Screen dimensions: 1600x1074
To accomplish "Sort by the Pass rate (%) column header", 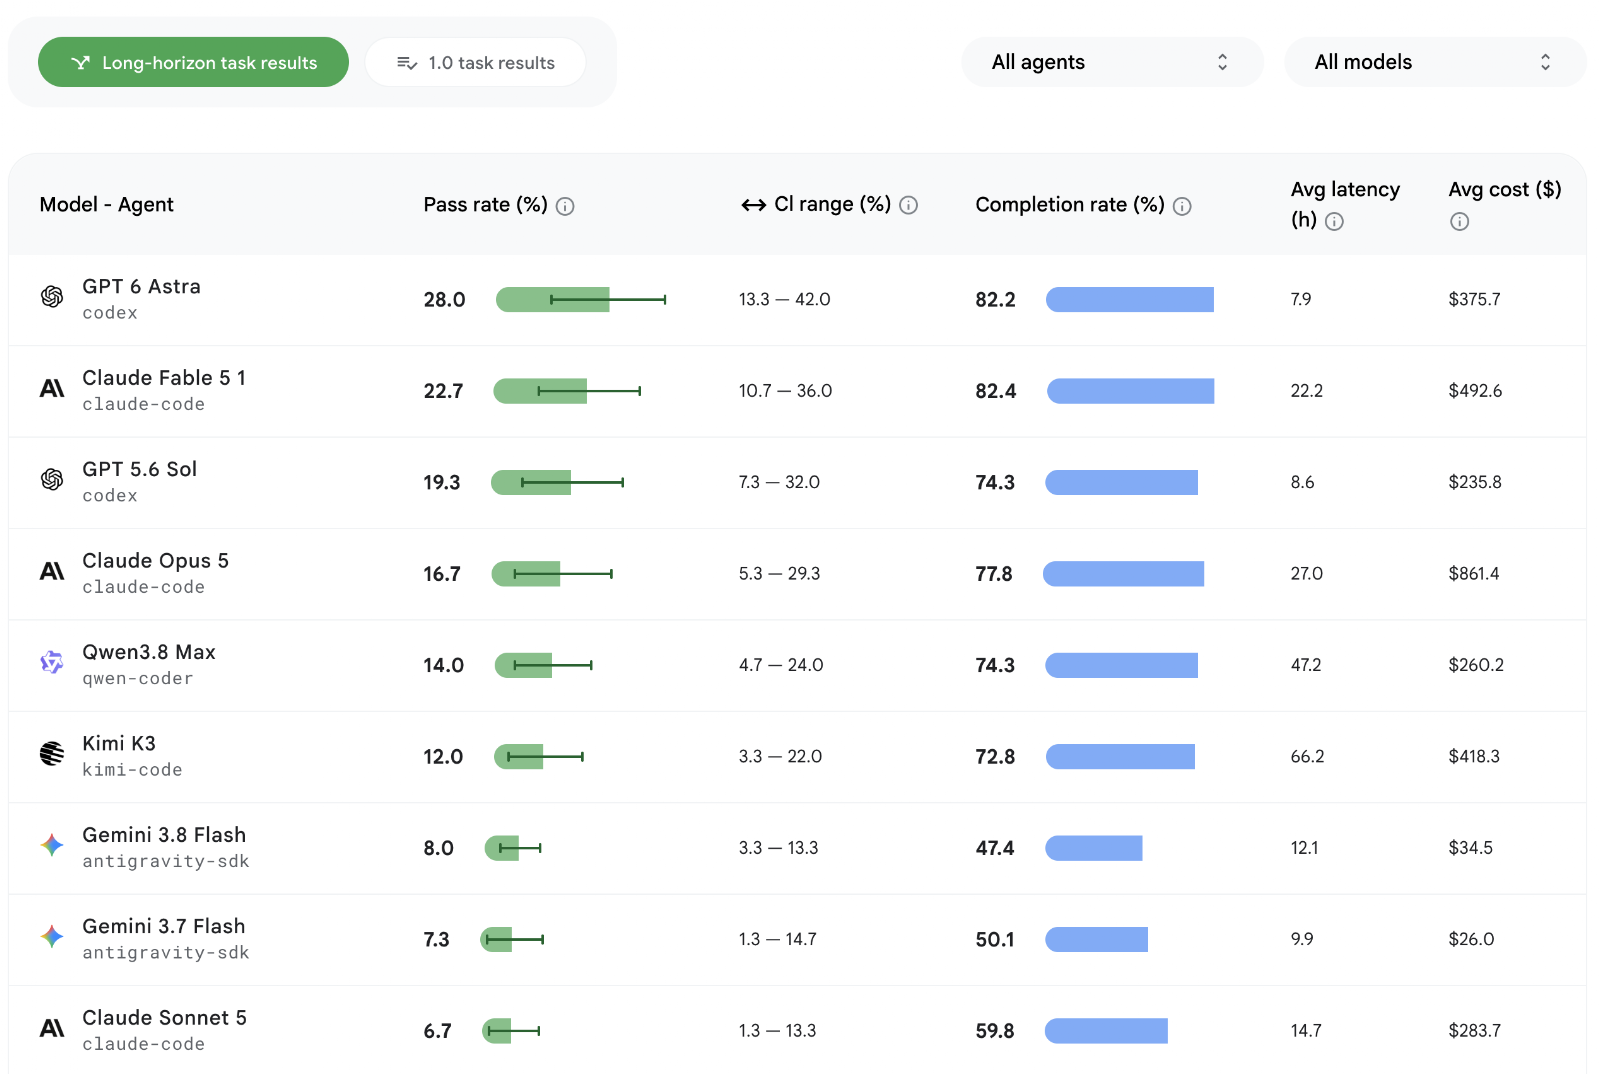I will [485, 205].
